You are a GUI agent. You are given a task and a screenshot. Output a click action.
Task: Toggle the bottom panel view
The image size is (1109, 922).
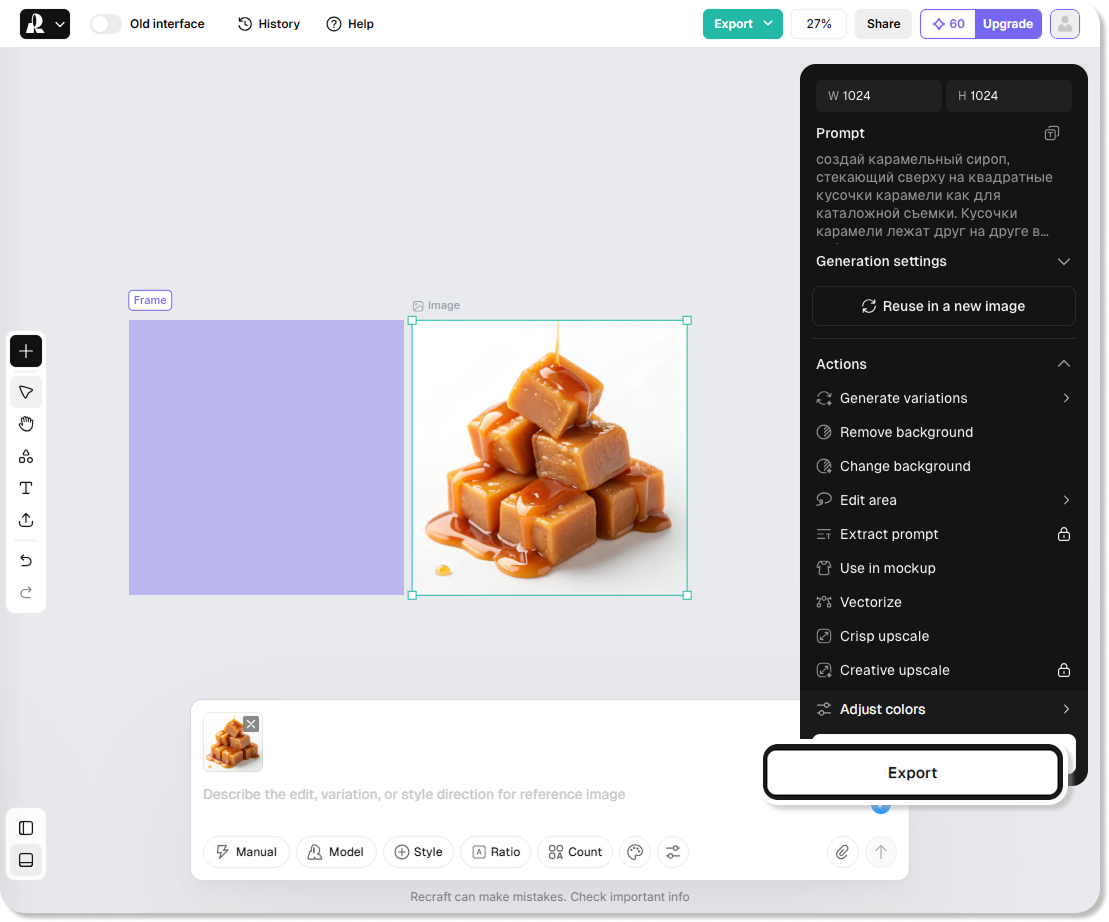coord(26,860)
